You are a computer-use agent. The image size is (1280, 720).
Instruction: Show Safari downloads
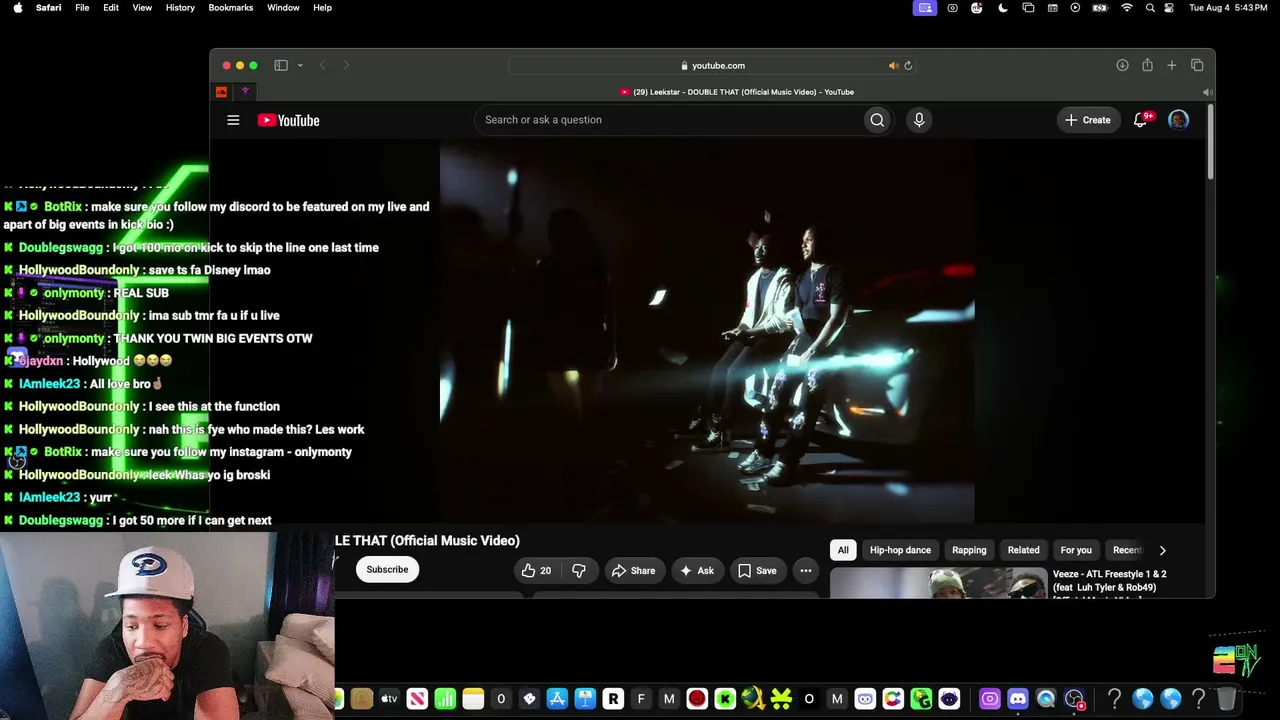coord(1122,65)
